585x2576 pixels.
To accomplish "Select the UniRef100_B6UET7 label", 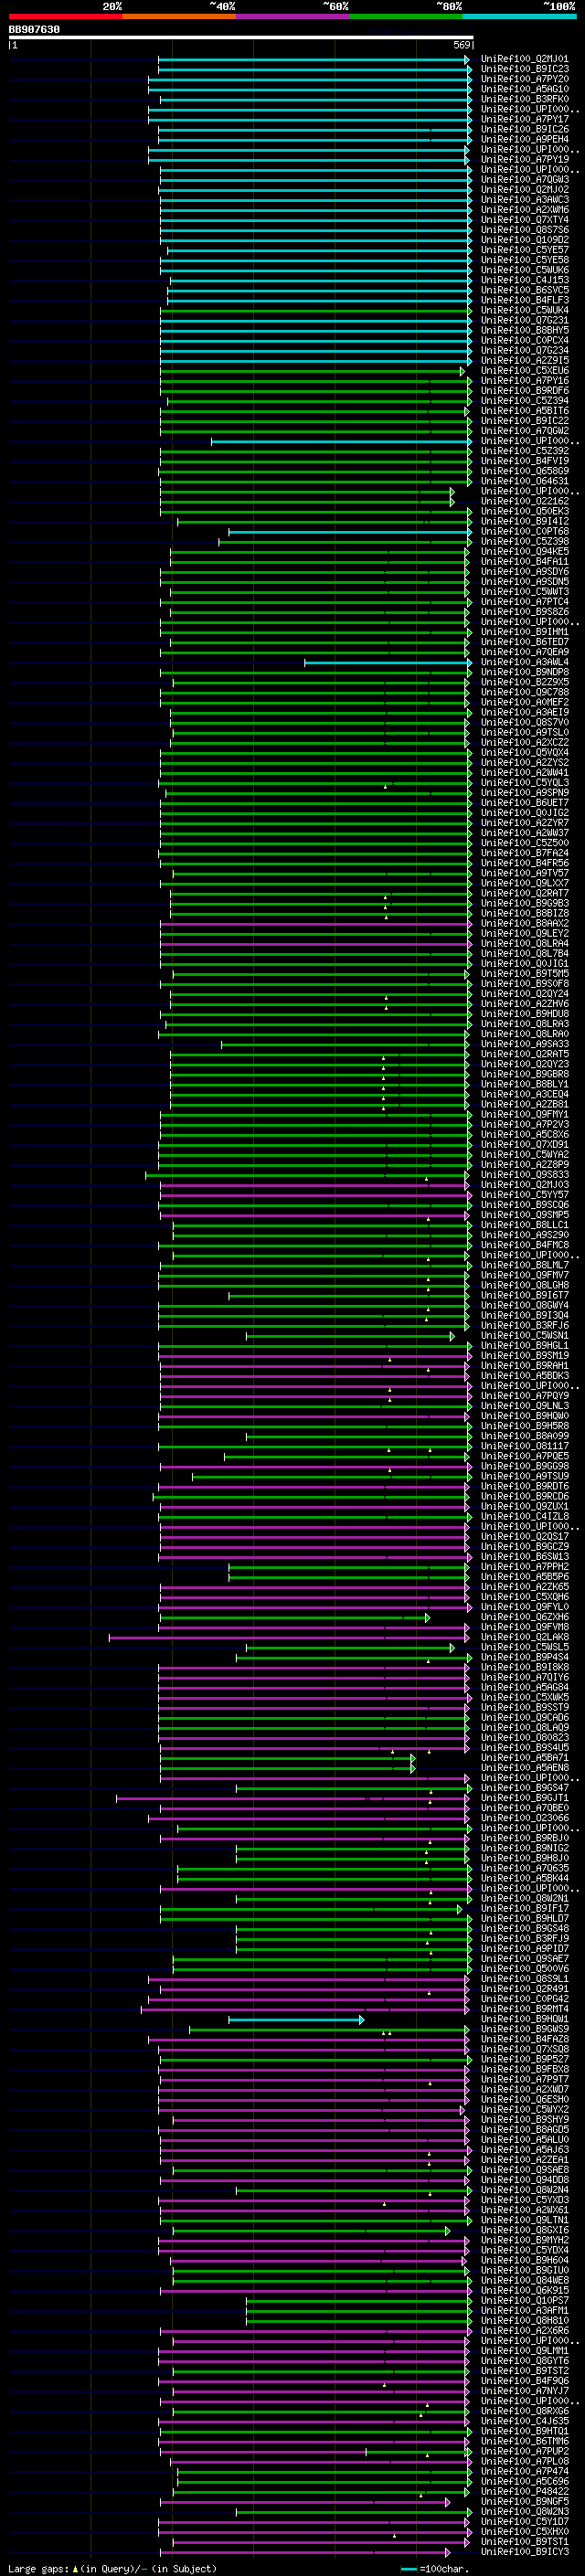I will point(524,803).
